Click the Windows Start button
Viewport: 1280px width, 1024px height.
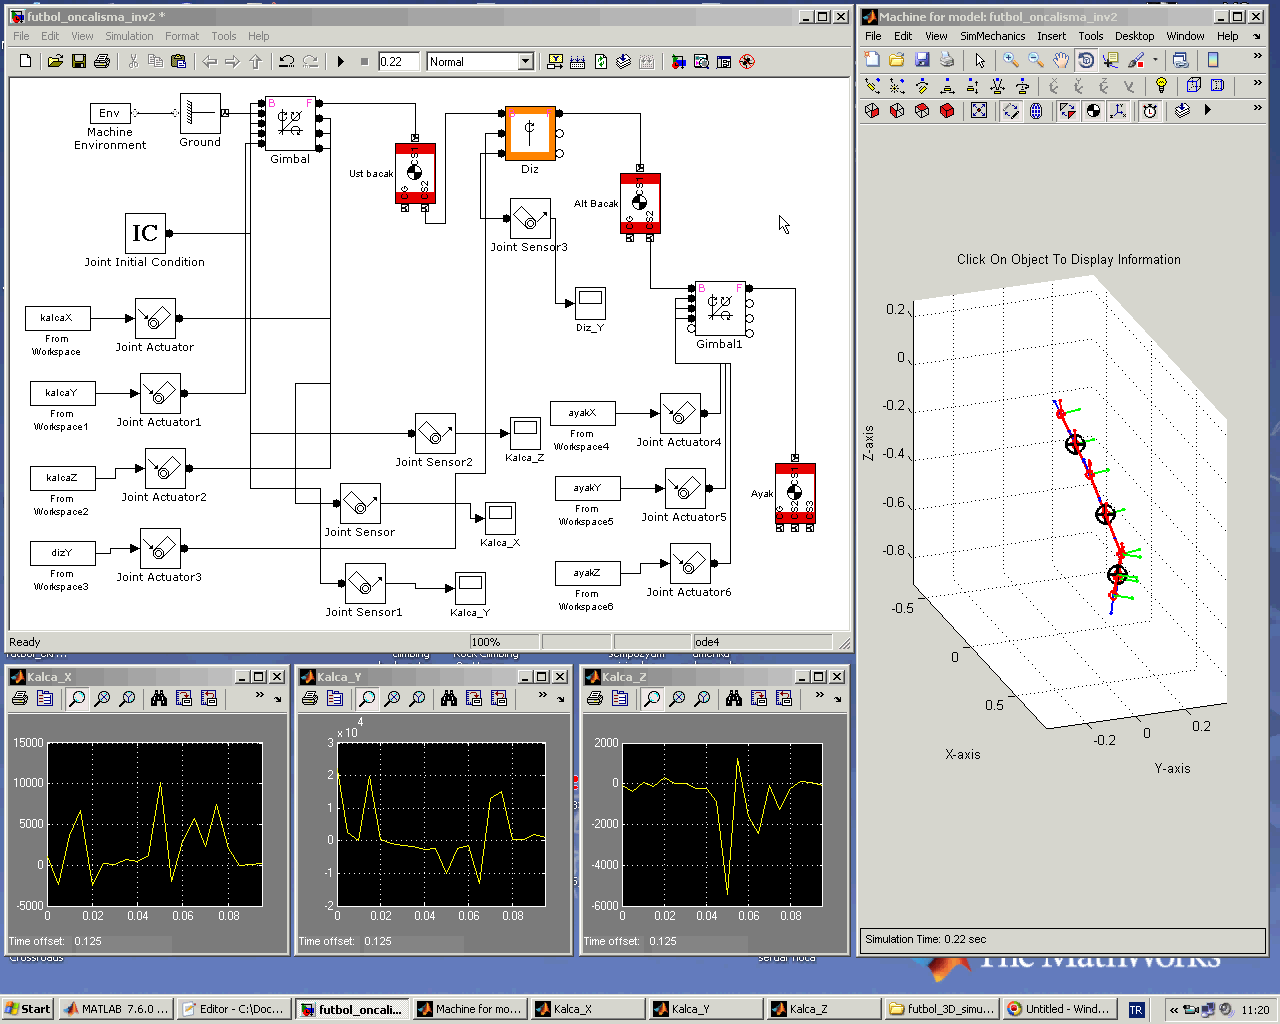[x=27, y=1009]
